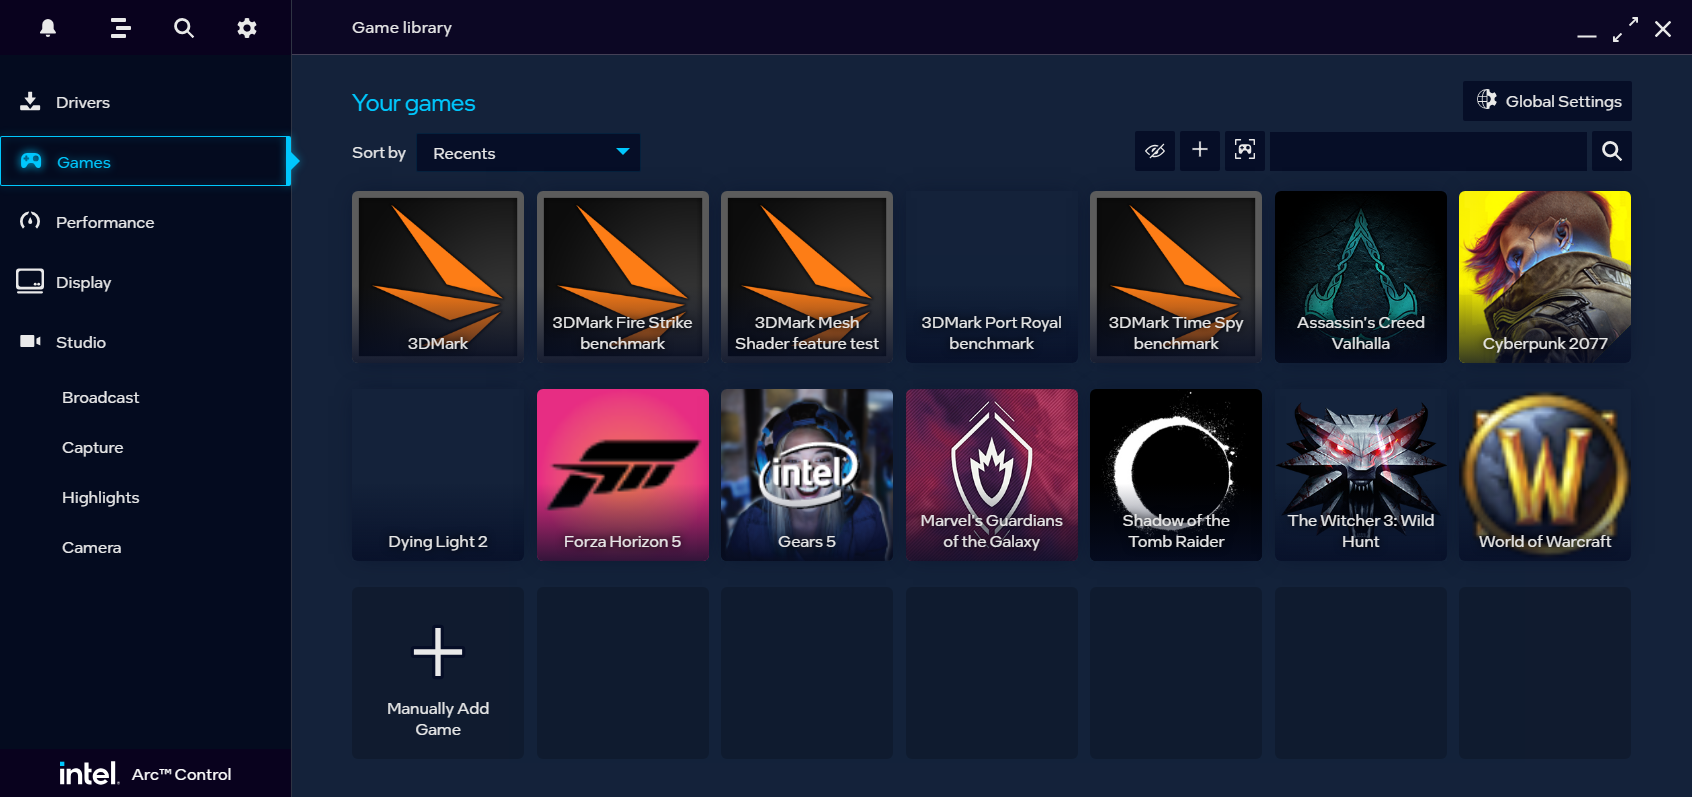The image size is (1692, 797).
Task: Open Shadow of the Tomb Raider tile
Action: pos(1176,475)
